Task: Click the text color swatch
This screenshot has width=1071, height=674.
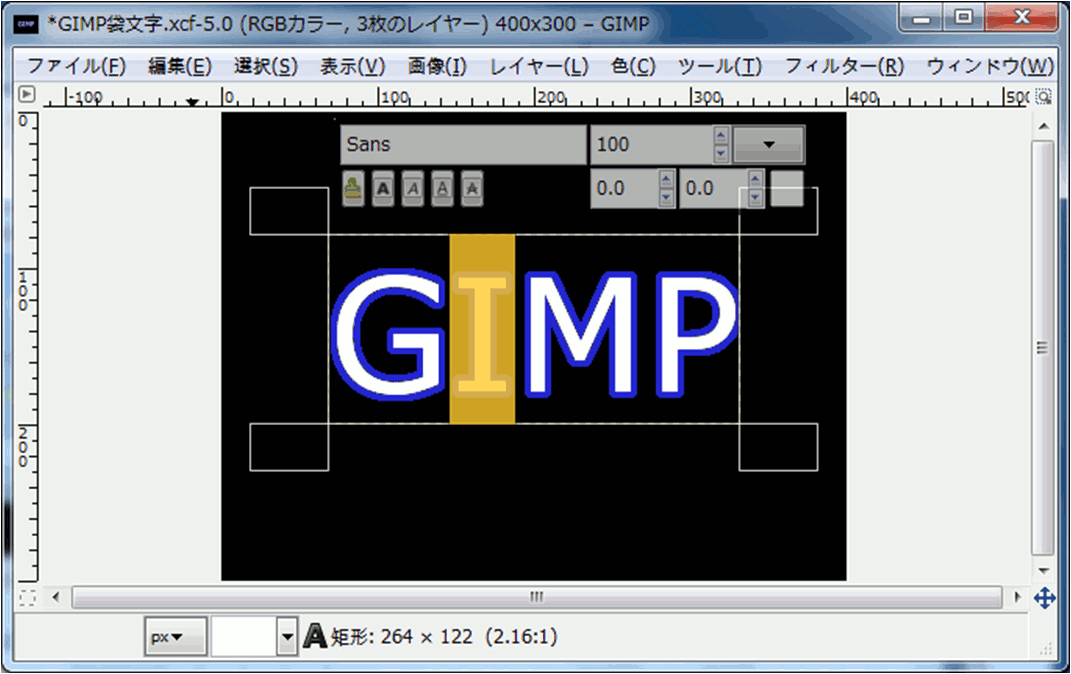Action: pos(787,188)
